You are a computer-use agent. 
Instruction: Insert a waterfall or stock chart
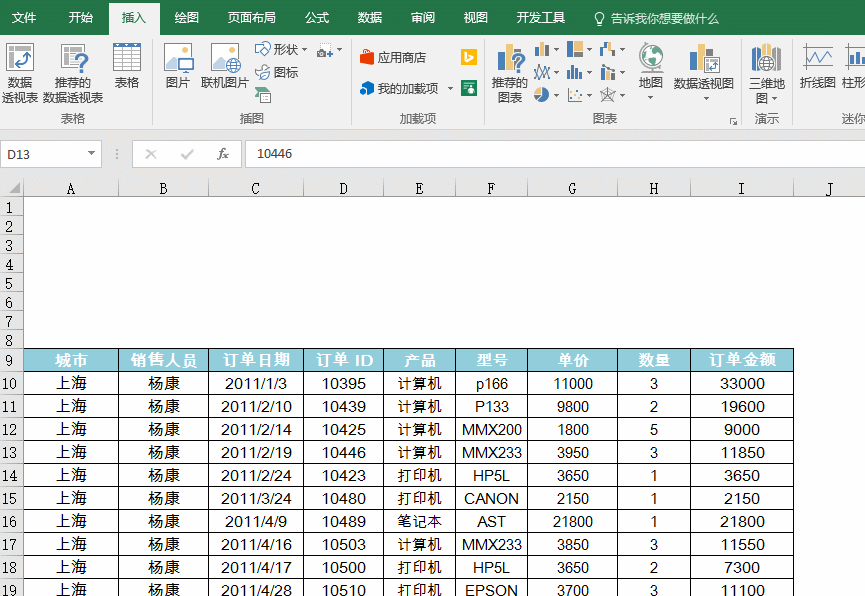coord(607,49)
